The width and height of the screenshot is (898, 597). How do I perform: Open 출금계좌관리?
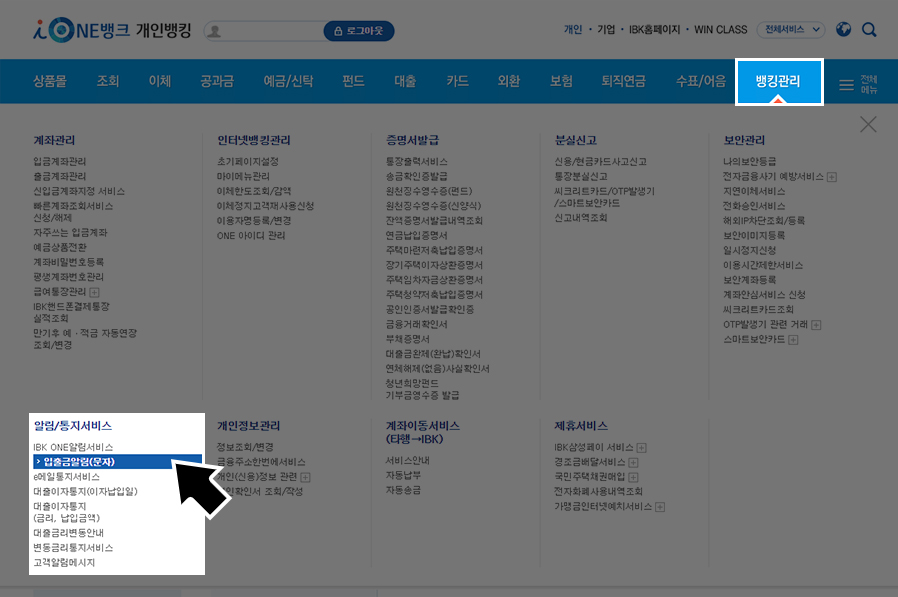pyautogui.click(x=60, y=176)
